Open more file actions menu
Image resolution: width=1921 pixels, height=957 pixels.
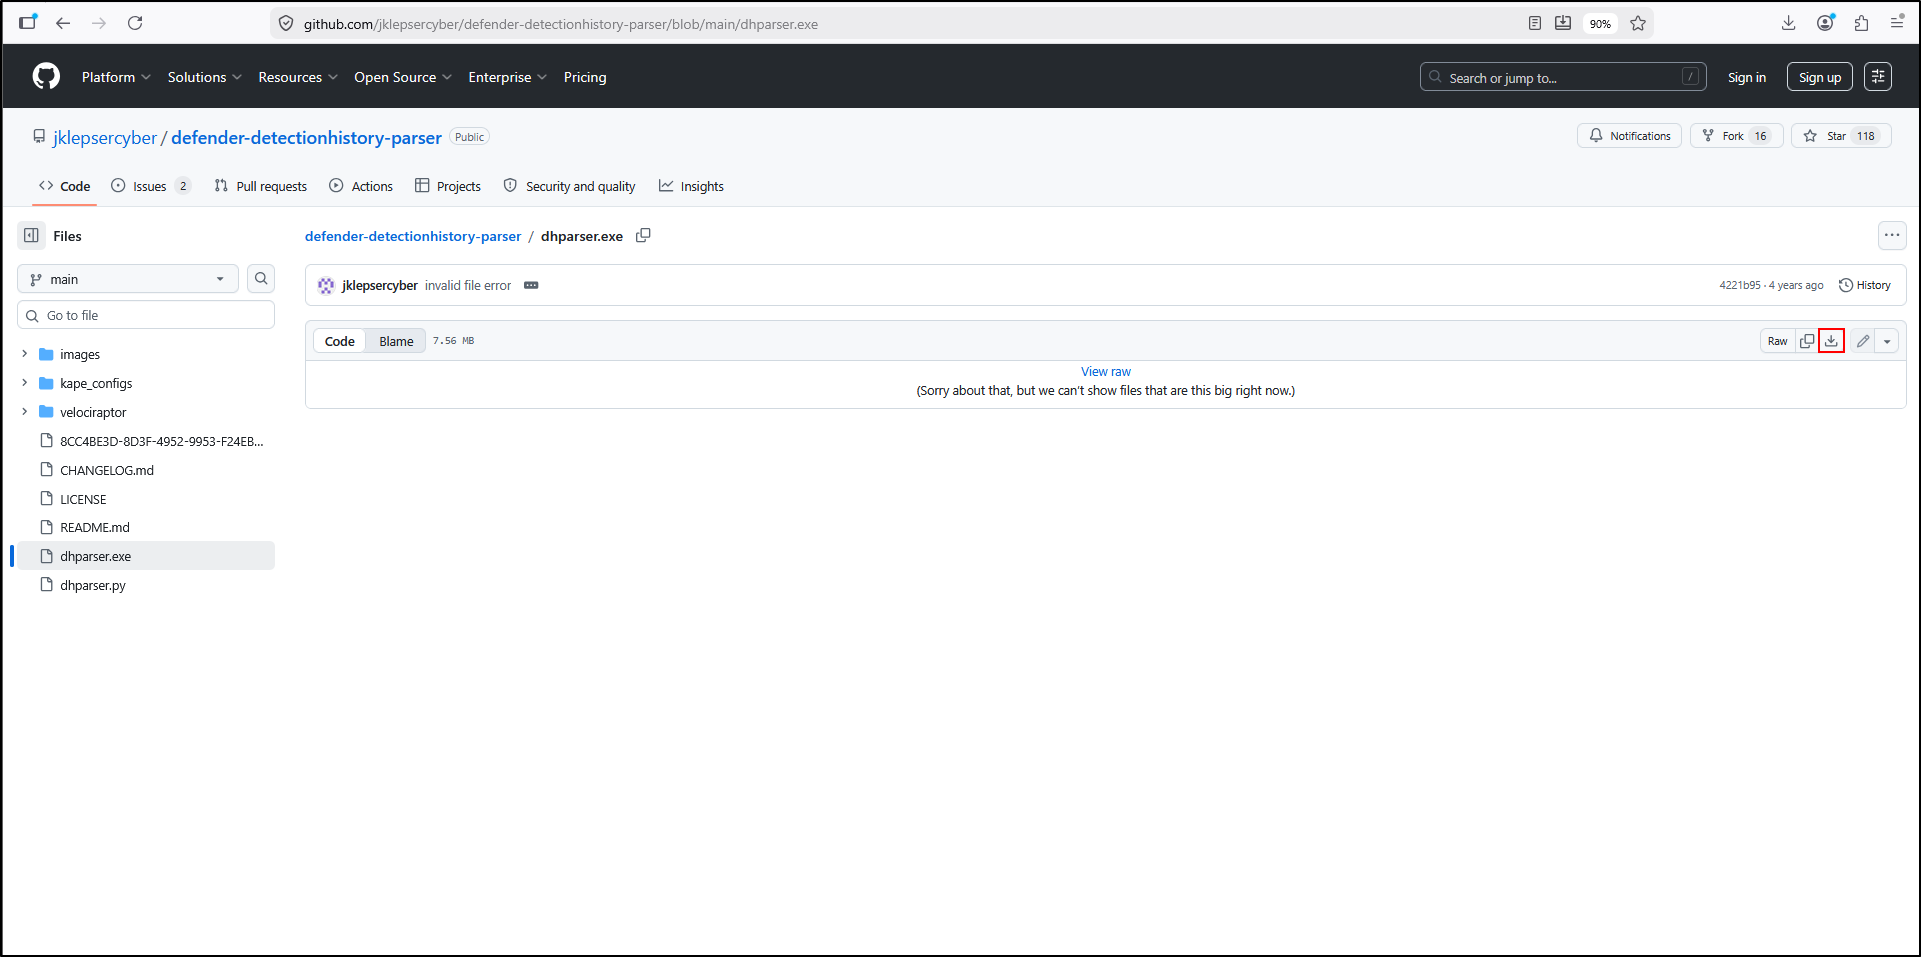[x=1892, y=236]
